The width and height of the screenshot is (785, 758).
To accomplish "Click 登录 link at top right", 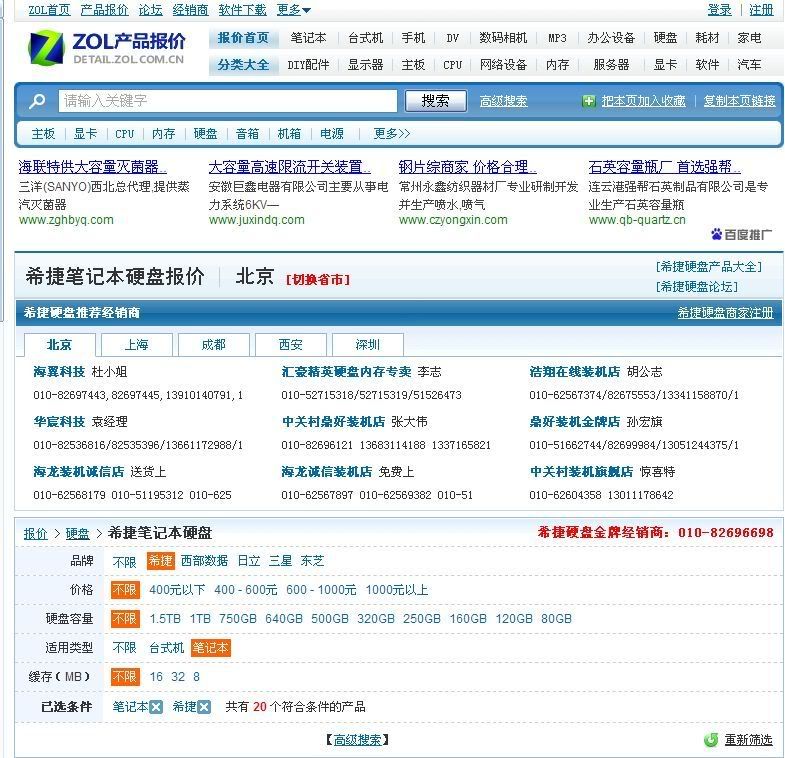I will pyautogui.click(x=719, y=10).
